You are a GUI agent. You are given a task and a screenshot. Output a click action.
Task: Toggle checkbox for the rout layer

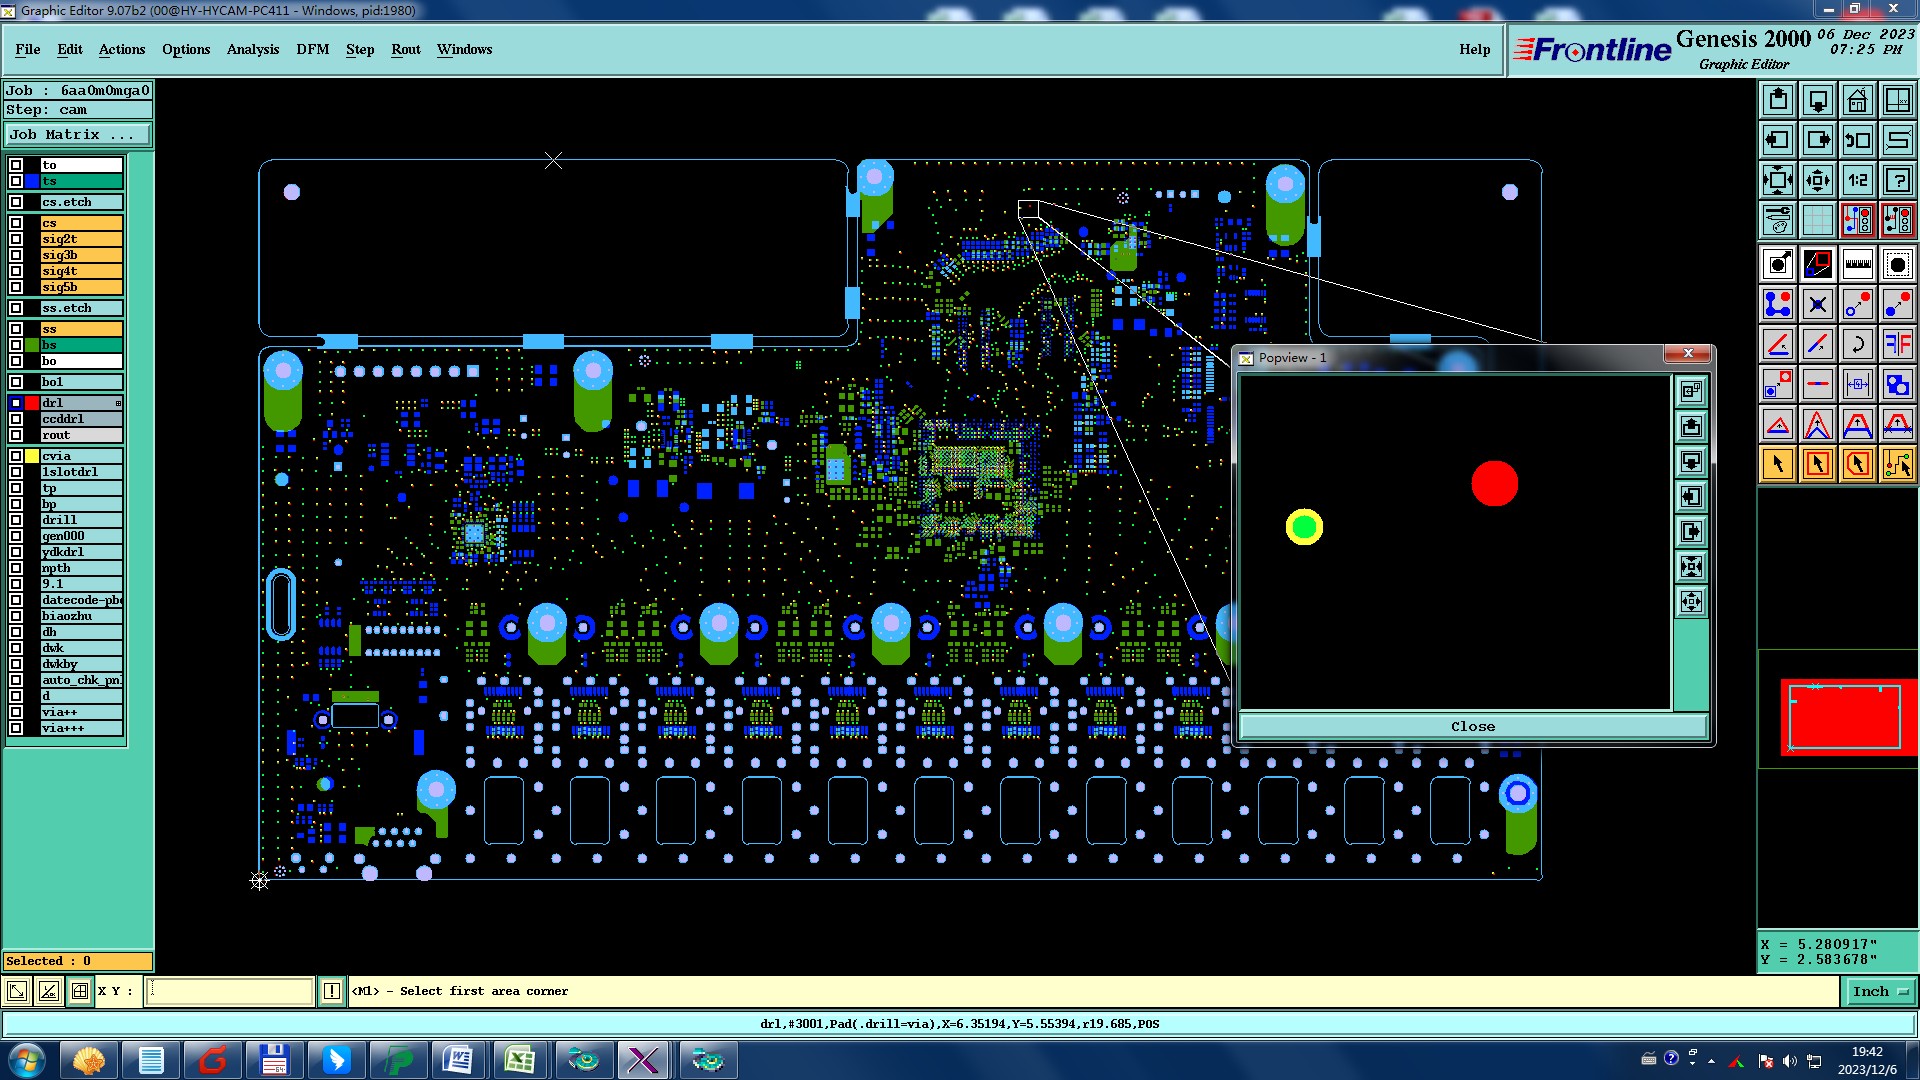[16, 435]
